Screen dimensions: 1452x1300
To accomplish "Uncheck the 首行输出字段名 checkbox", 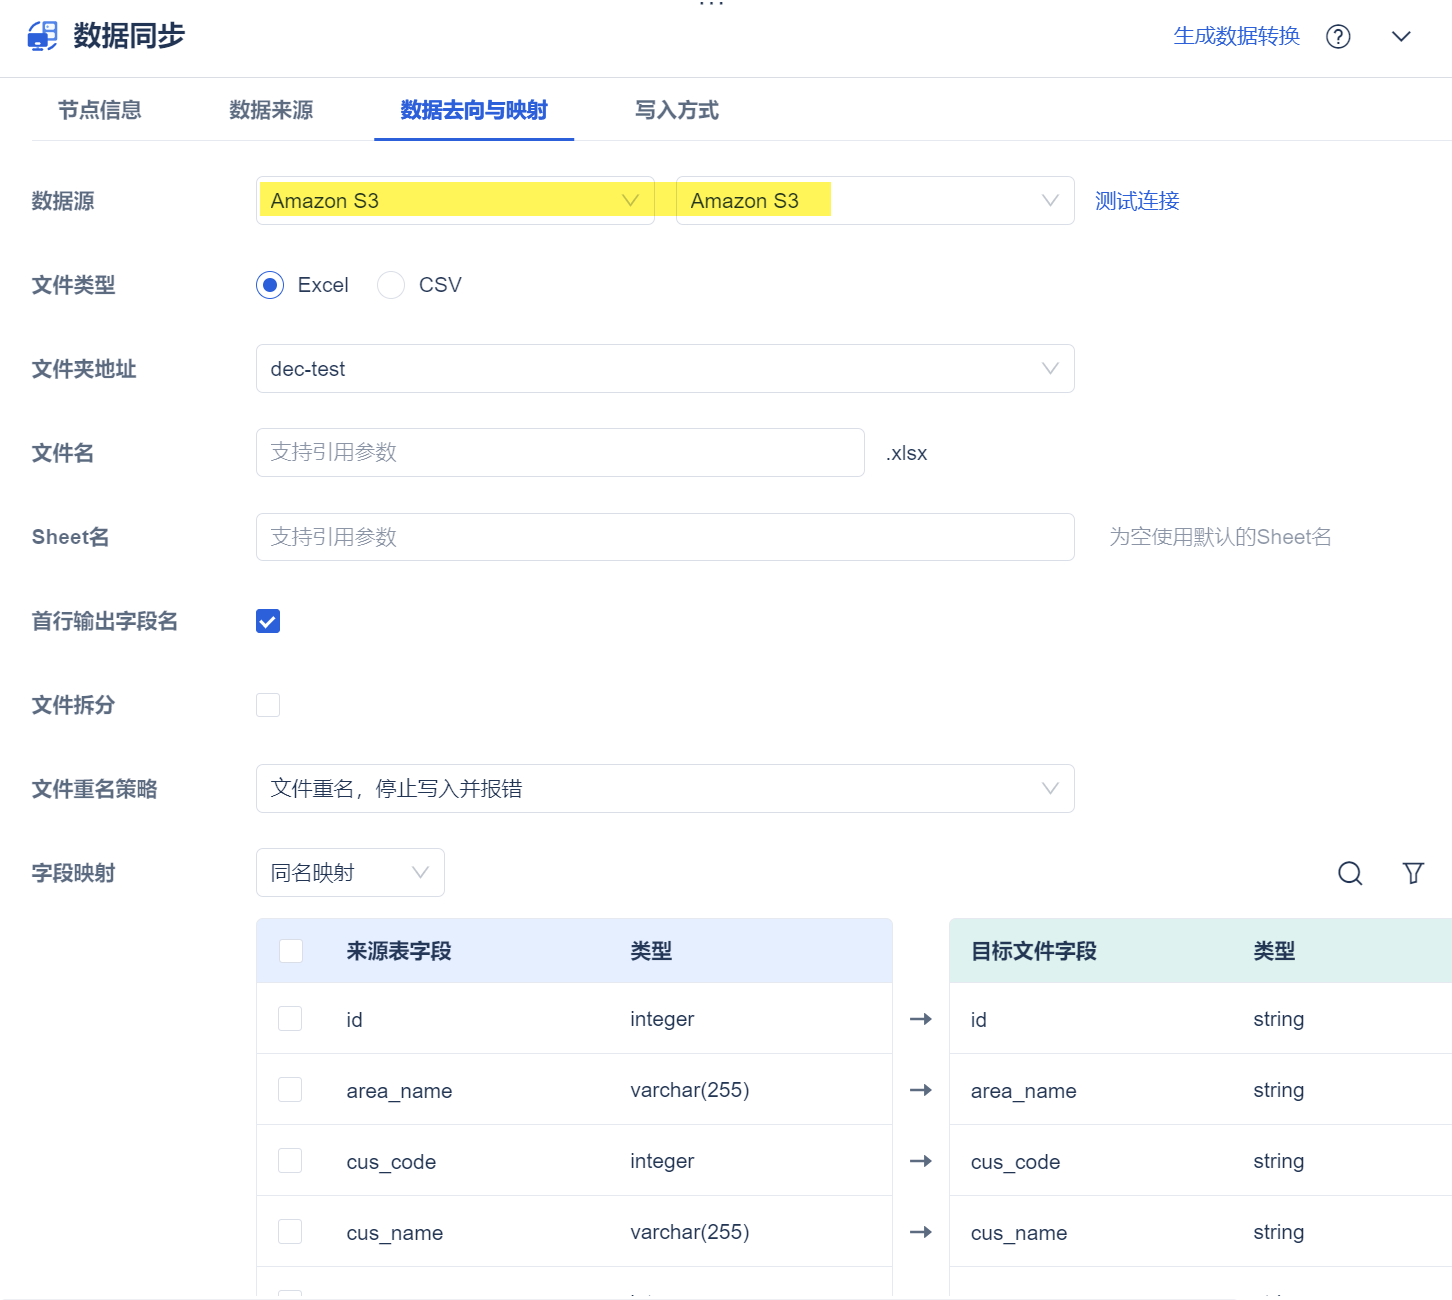I will coord(268,621).
